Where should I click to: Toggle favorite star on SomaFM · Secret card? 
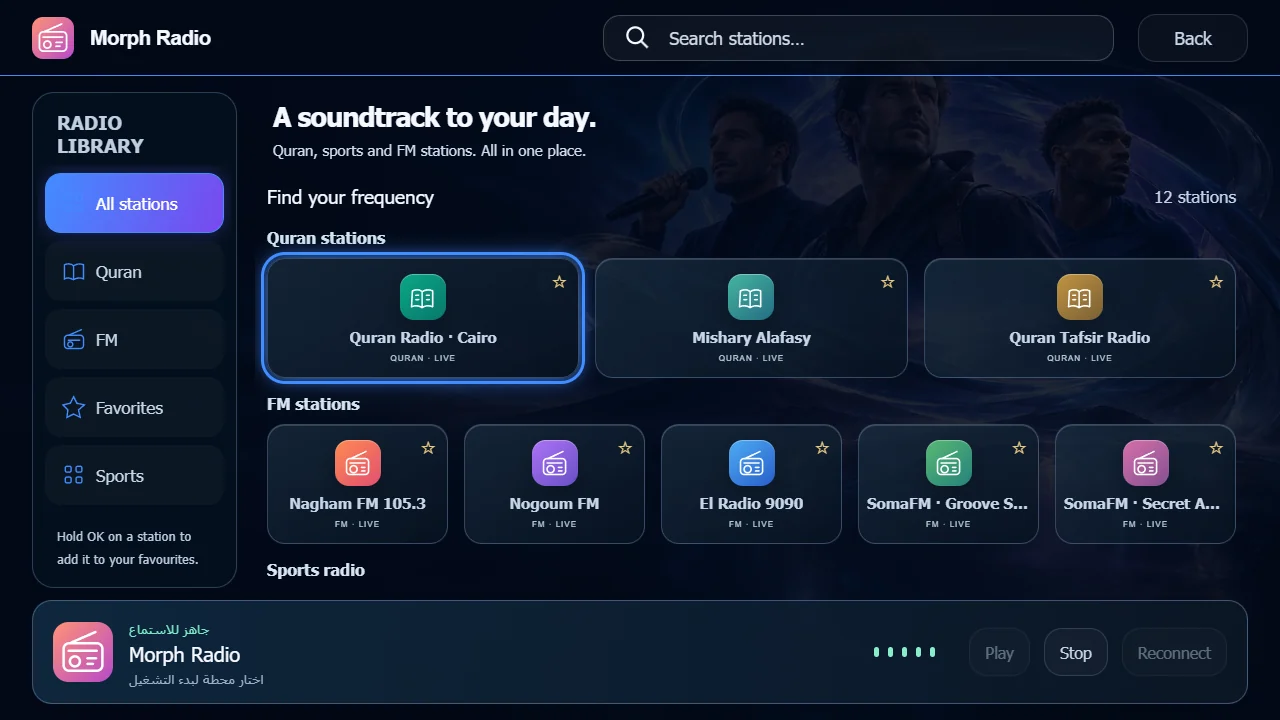click(1216, 448)
